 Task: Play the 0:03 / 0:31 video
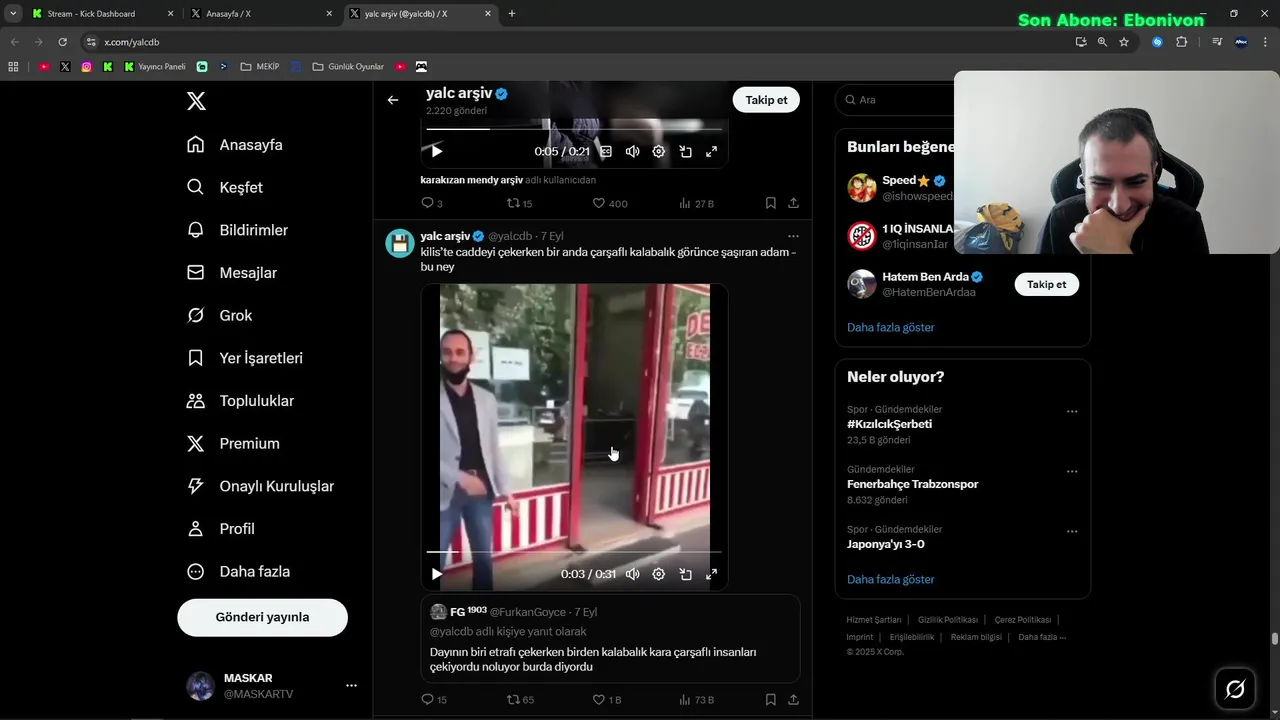(436, 574)
